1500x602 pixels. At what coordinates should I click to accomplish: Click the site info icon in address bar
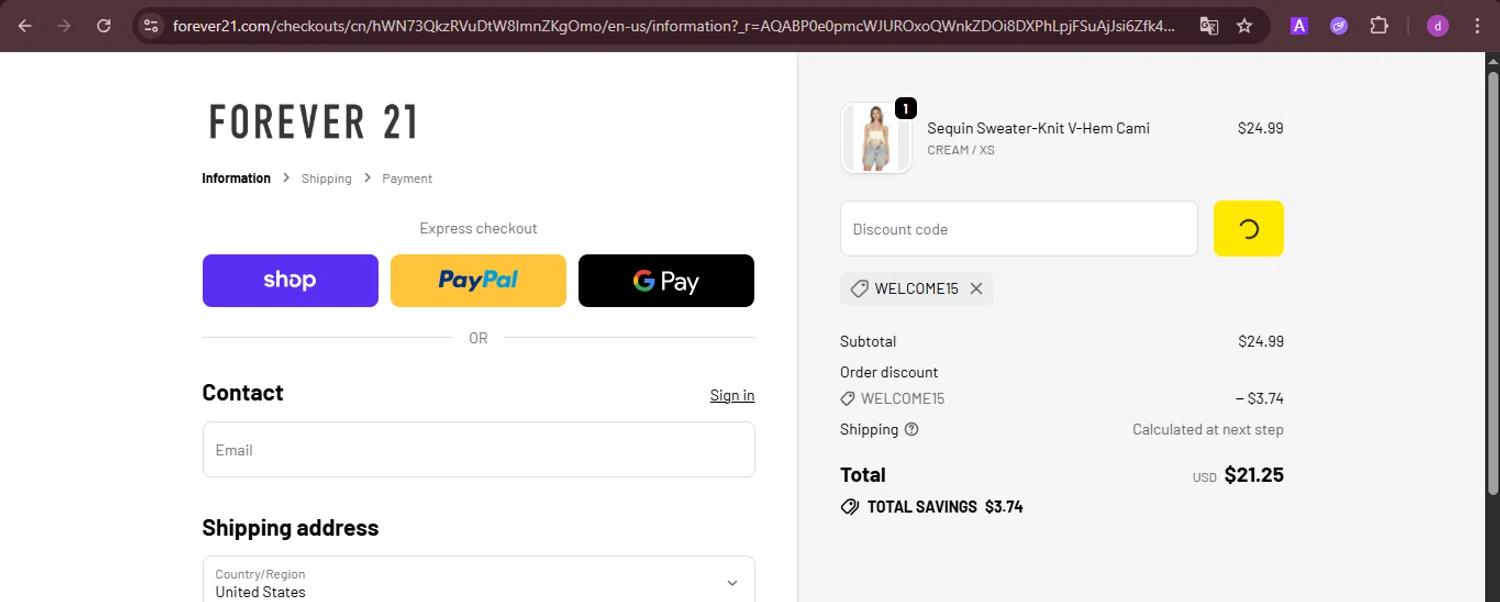(151, 26)
